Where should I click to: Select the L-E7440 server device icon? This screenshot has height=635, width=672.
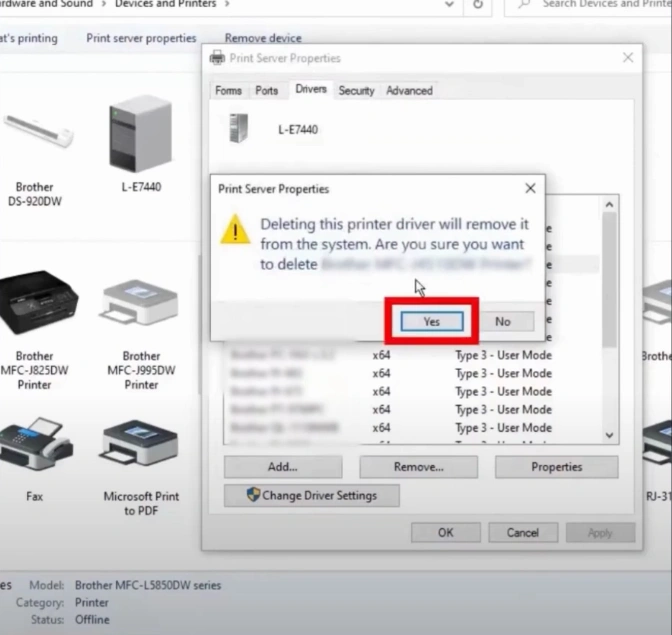tap(141, 134)
